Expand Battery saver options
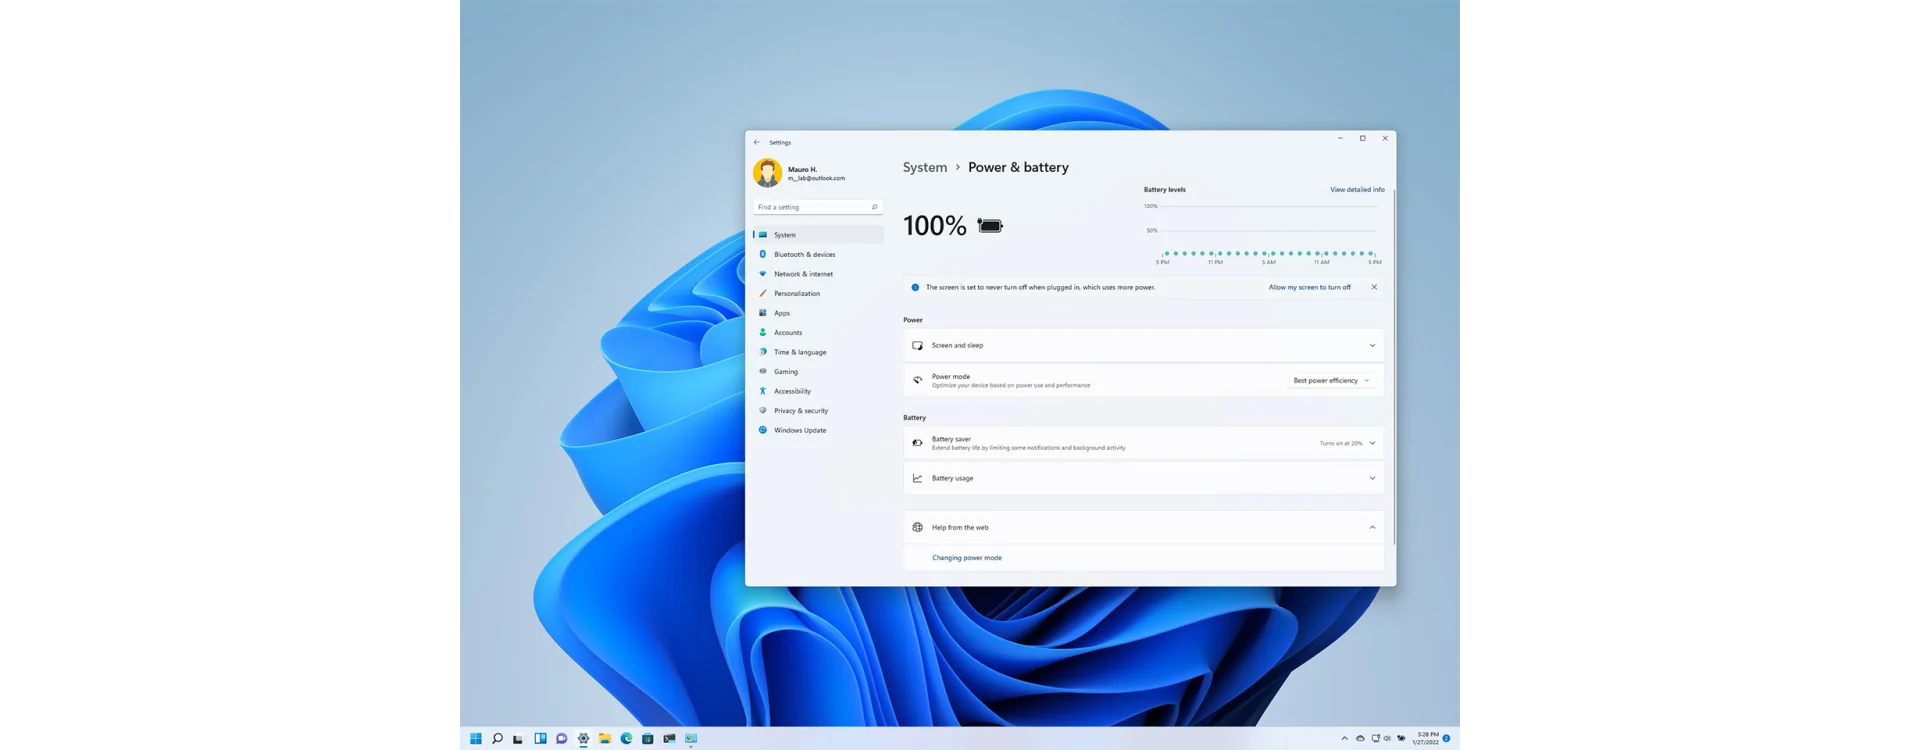 [1372, 443]
